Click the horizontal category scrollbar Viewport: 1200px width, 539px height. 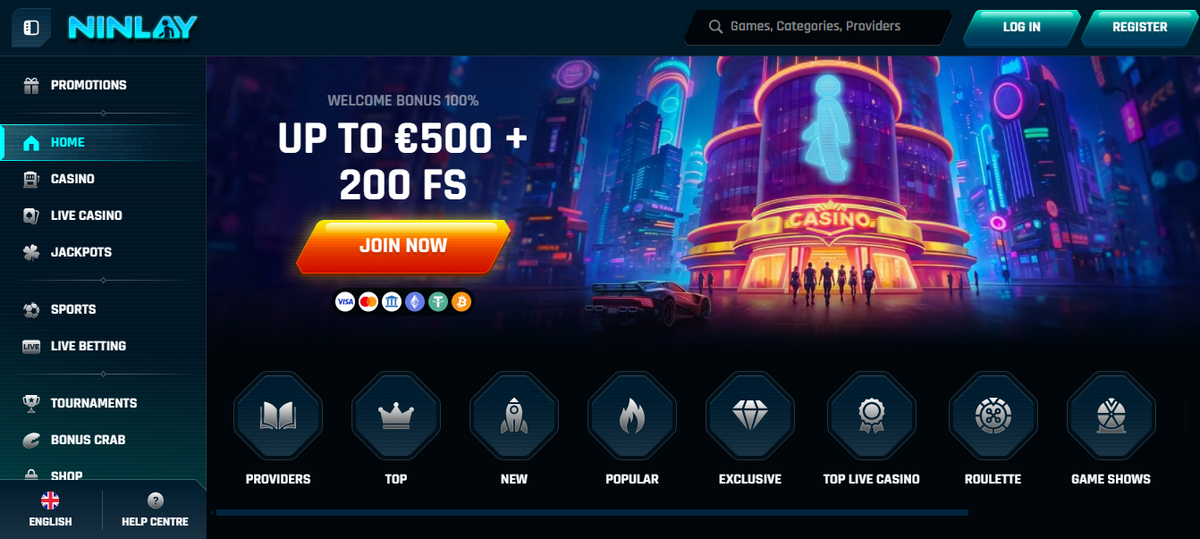592,513
